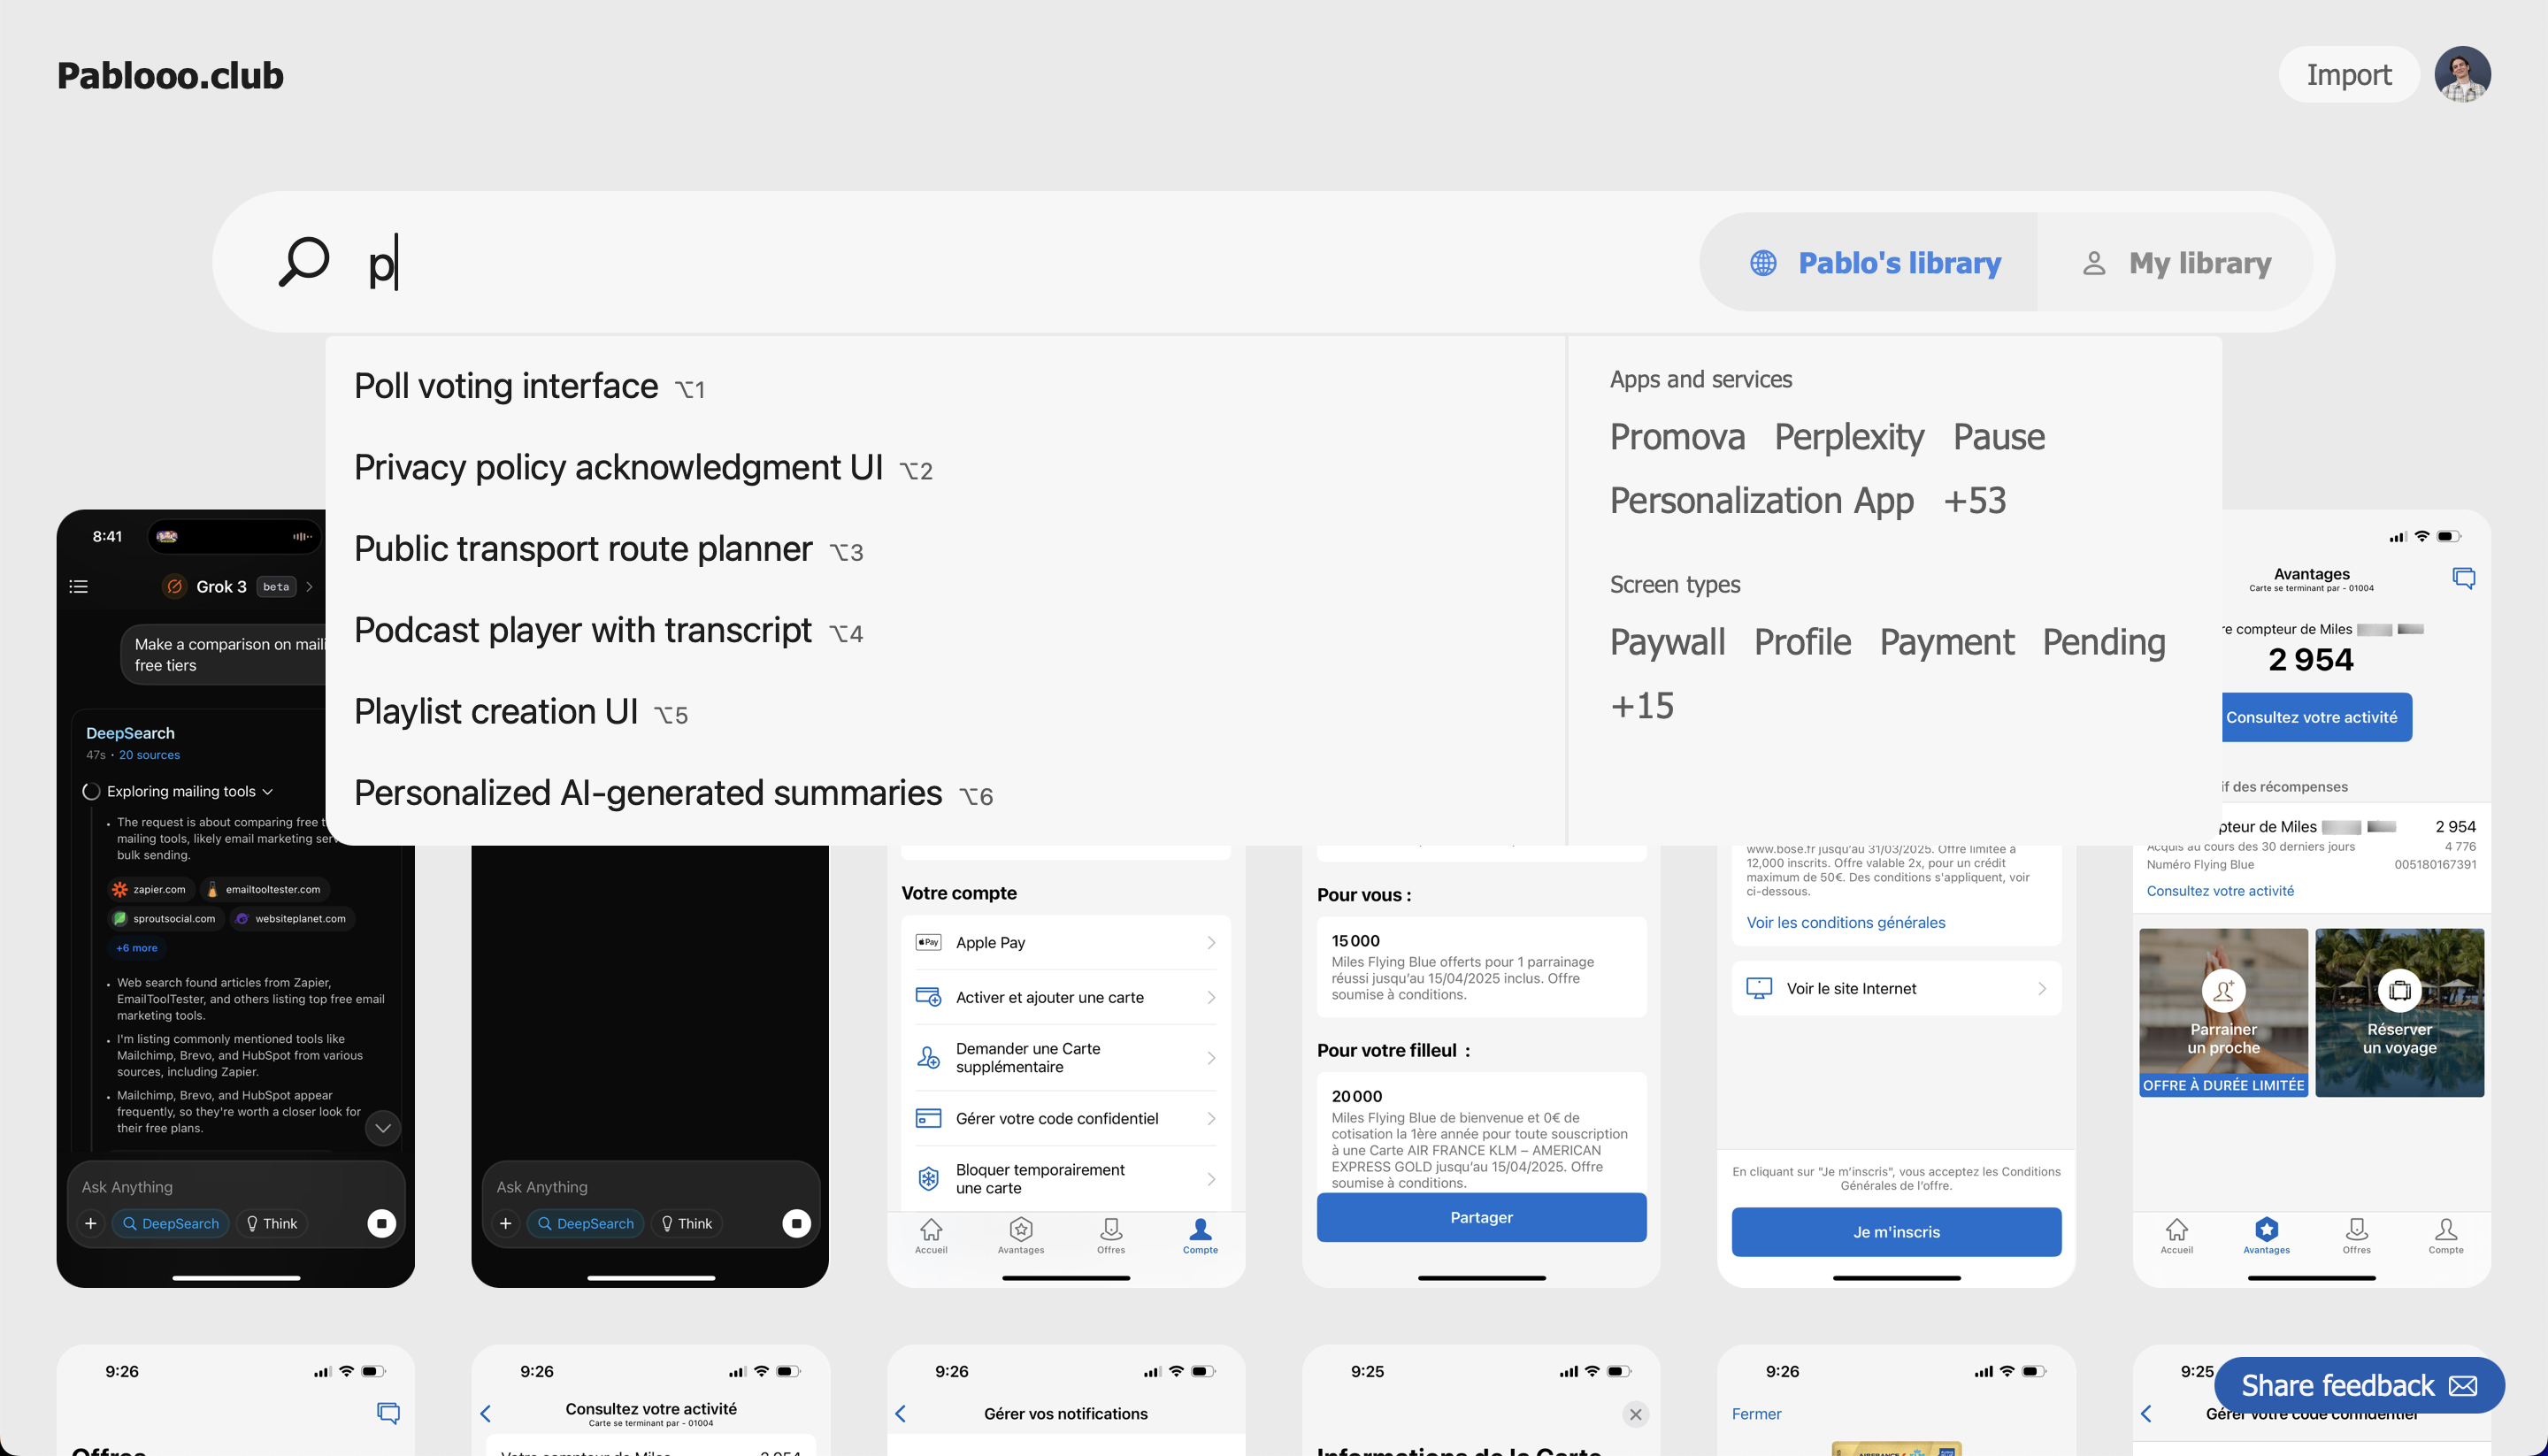This screenshot has height=1456, width=2548.
Task: Choose Podcast player with transcript suggestion
Action: click(x=608, y=630)
